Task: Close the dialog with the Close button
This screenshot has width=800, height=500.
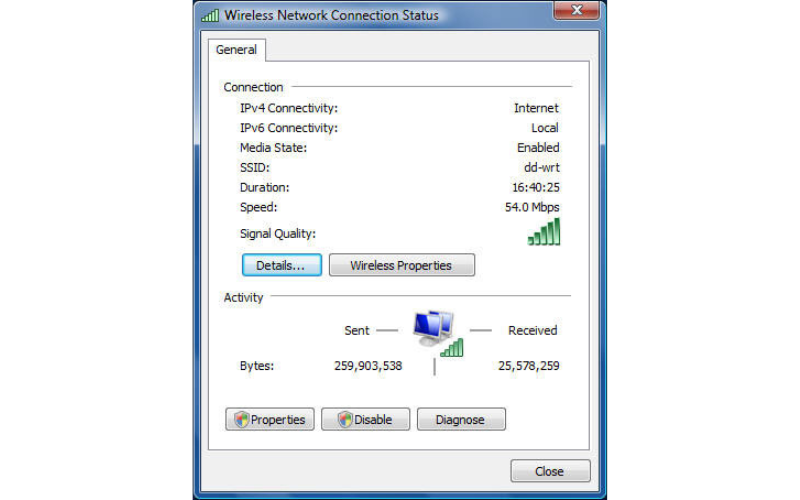Action: 551,471
